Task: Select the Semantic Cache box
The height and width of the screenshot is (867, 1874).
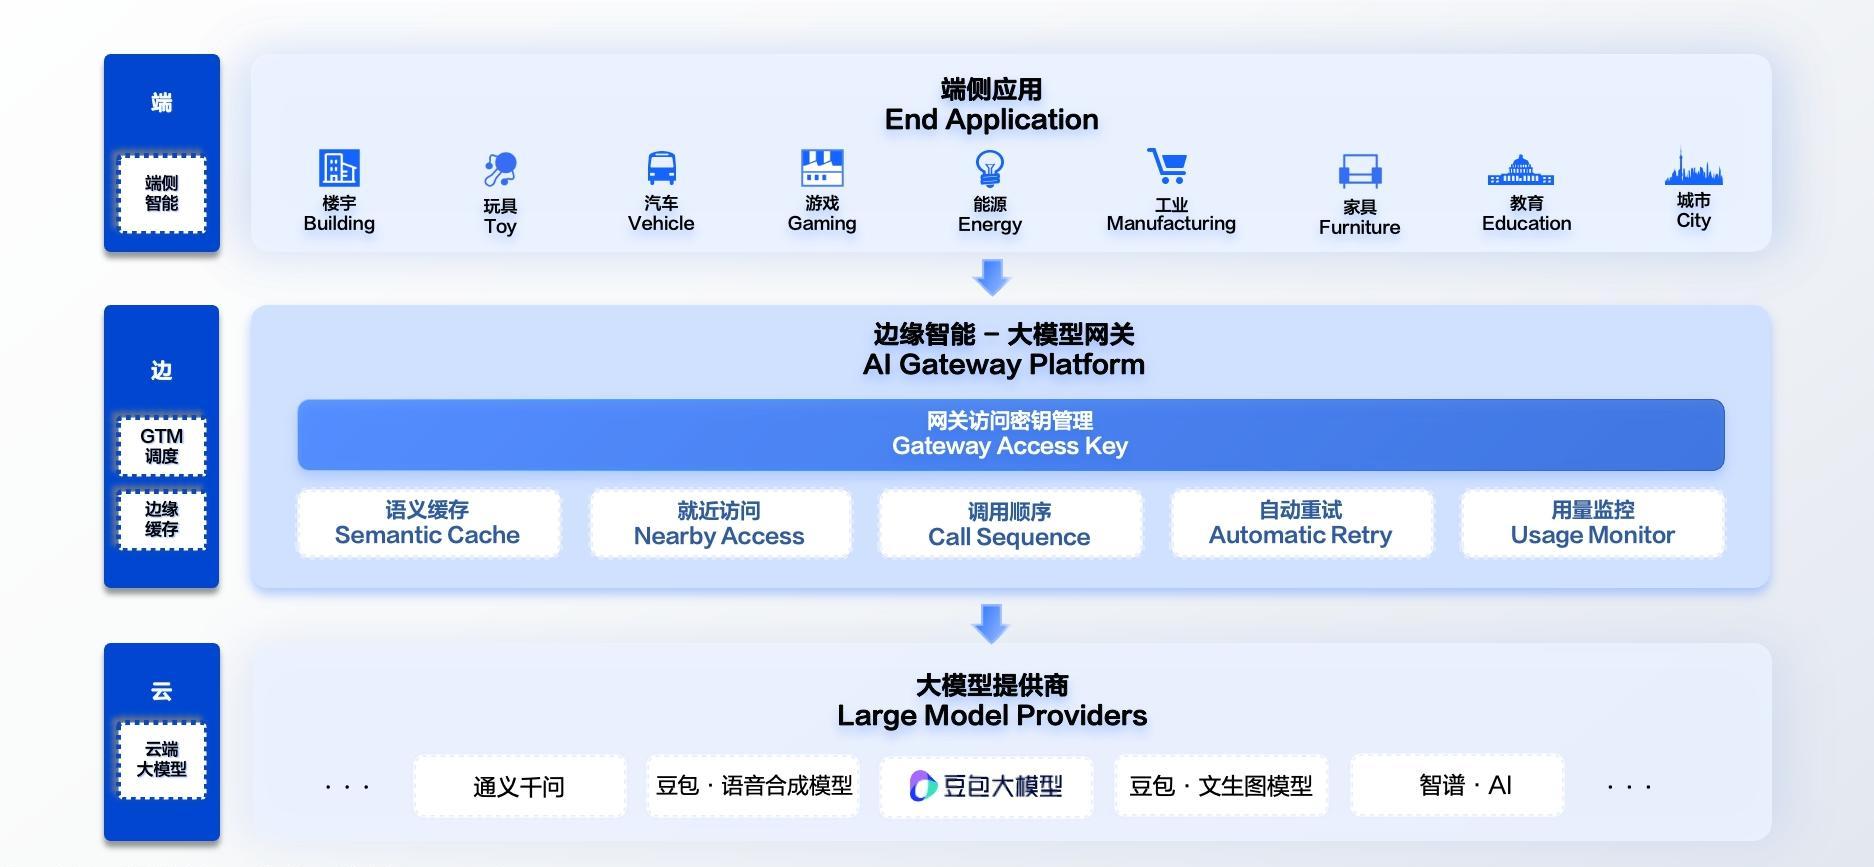Action: tap(428, 523)
